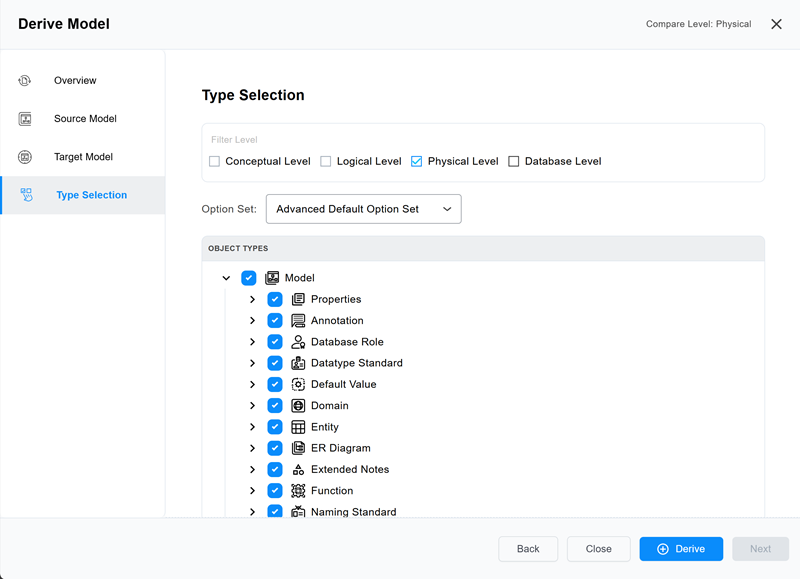The image size is (800, 579).
Task: Enable the Conceptual Level filter checkbox
Action: pyautogui.click(x=214, y=161)
